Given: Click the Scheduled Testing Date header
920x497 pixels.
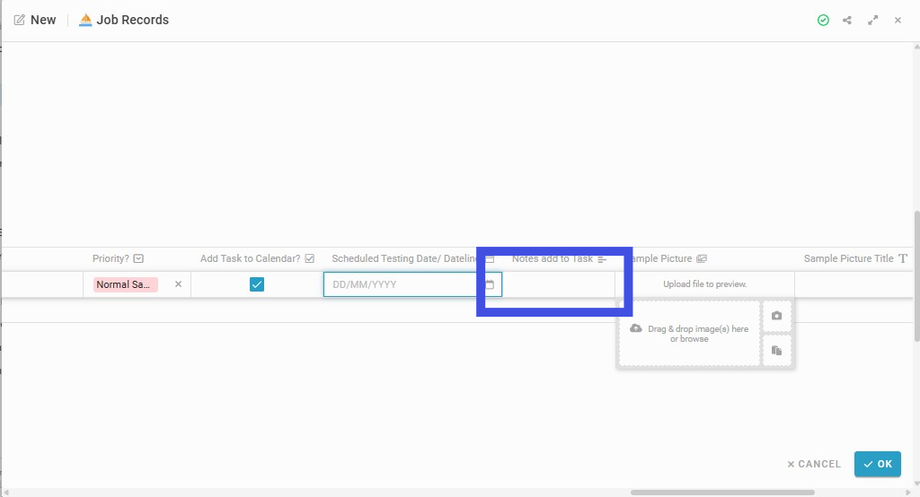Looking at the screenshot, I should tap(404, 259).
